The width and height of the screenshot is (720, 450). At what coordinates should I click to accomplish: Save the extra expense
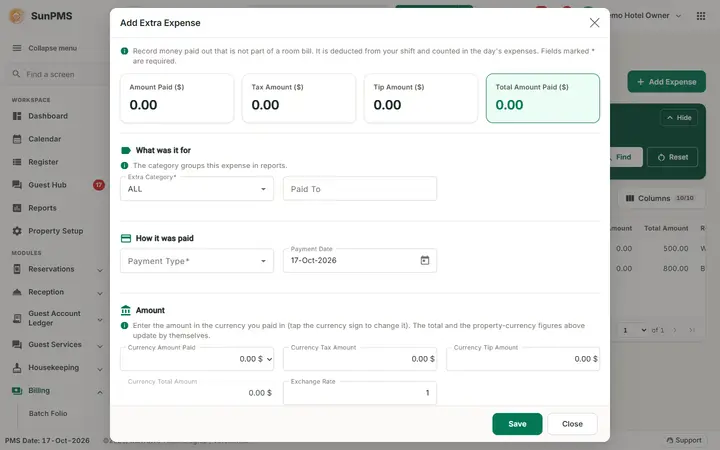(x=517, y=424)
